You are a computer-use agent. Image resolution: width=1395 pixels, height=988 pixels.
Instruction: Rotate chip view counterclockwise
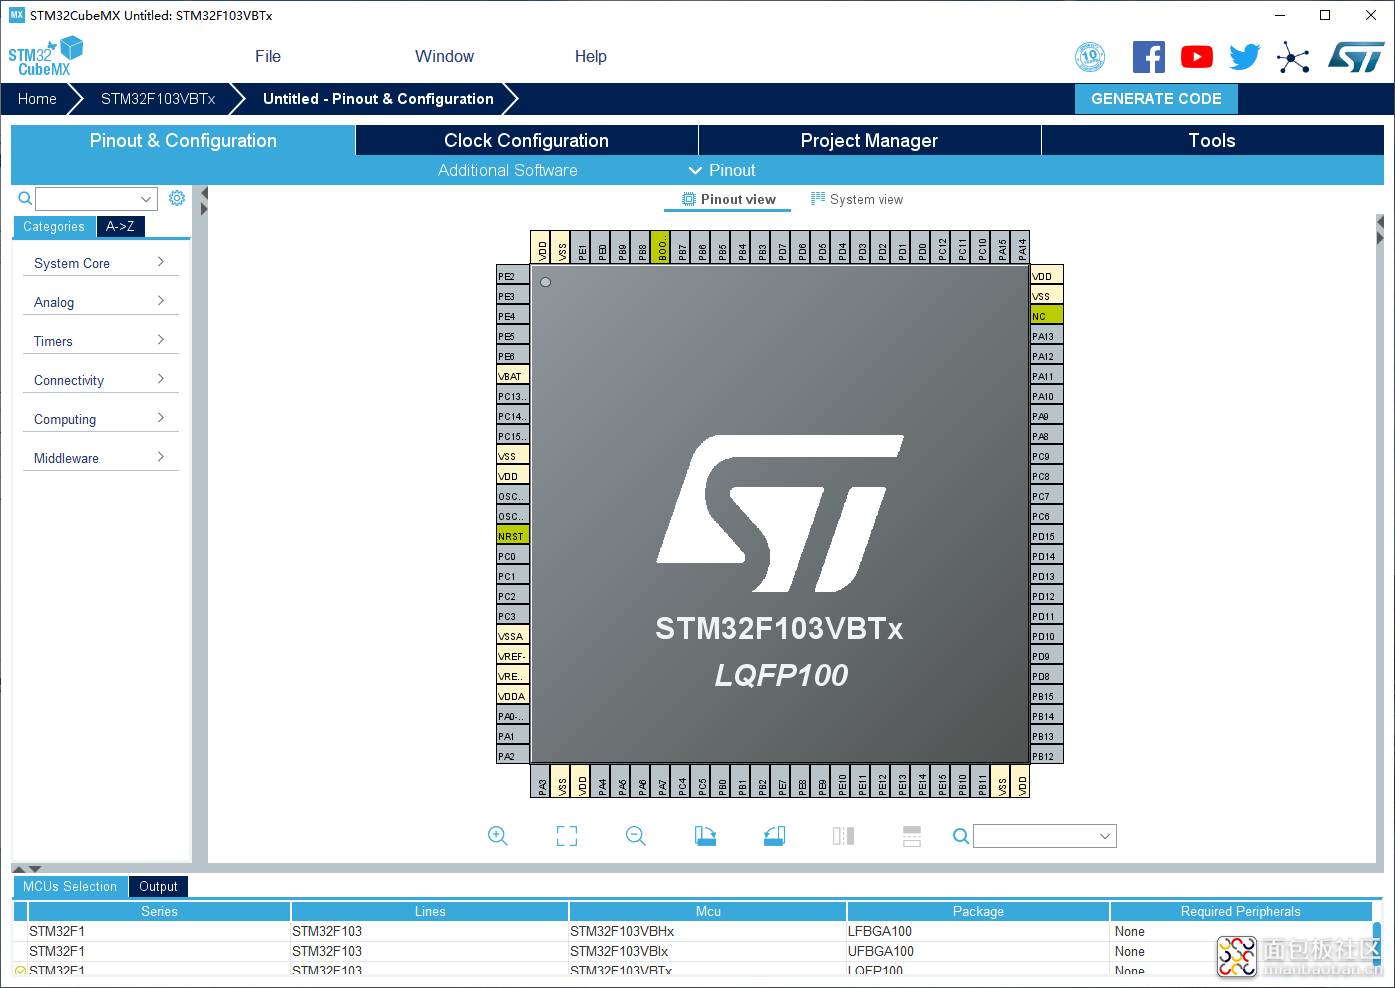tap(774, 836)
